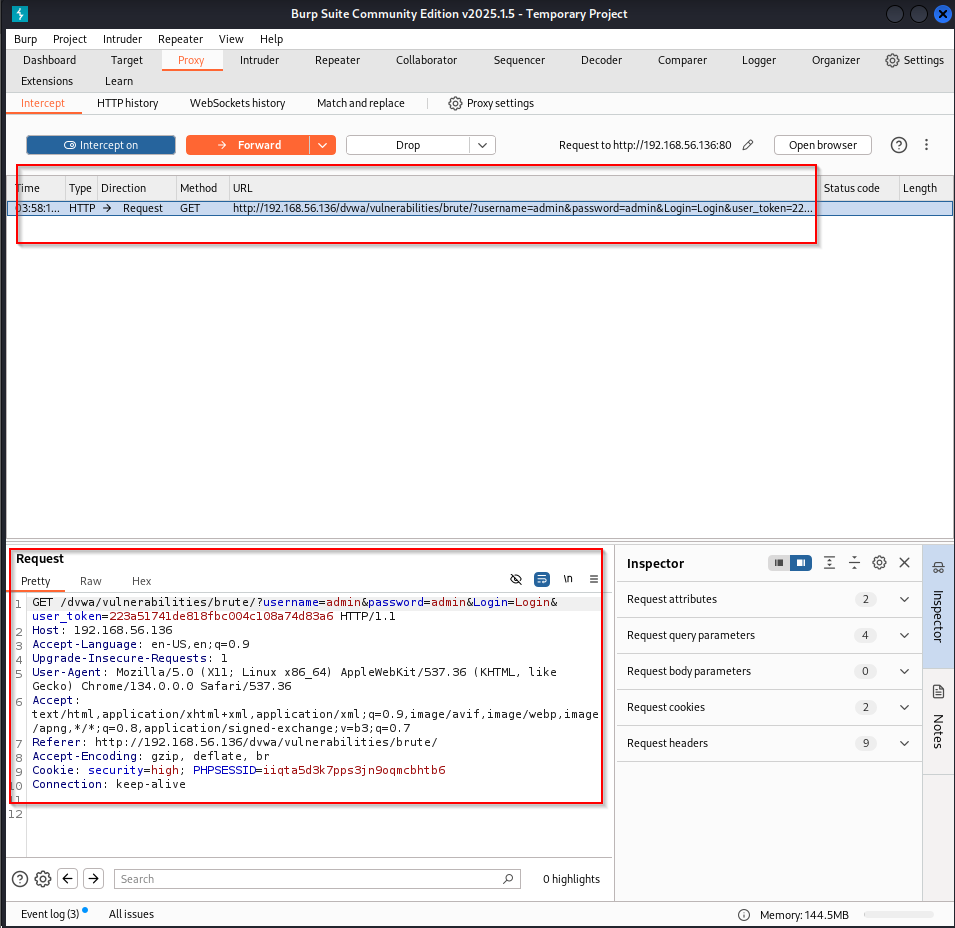955x928 pixels.
Task: Collapse all Inspector sections icon
Action: tap(854, 563)
